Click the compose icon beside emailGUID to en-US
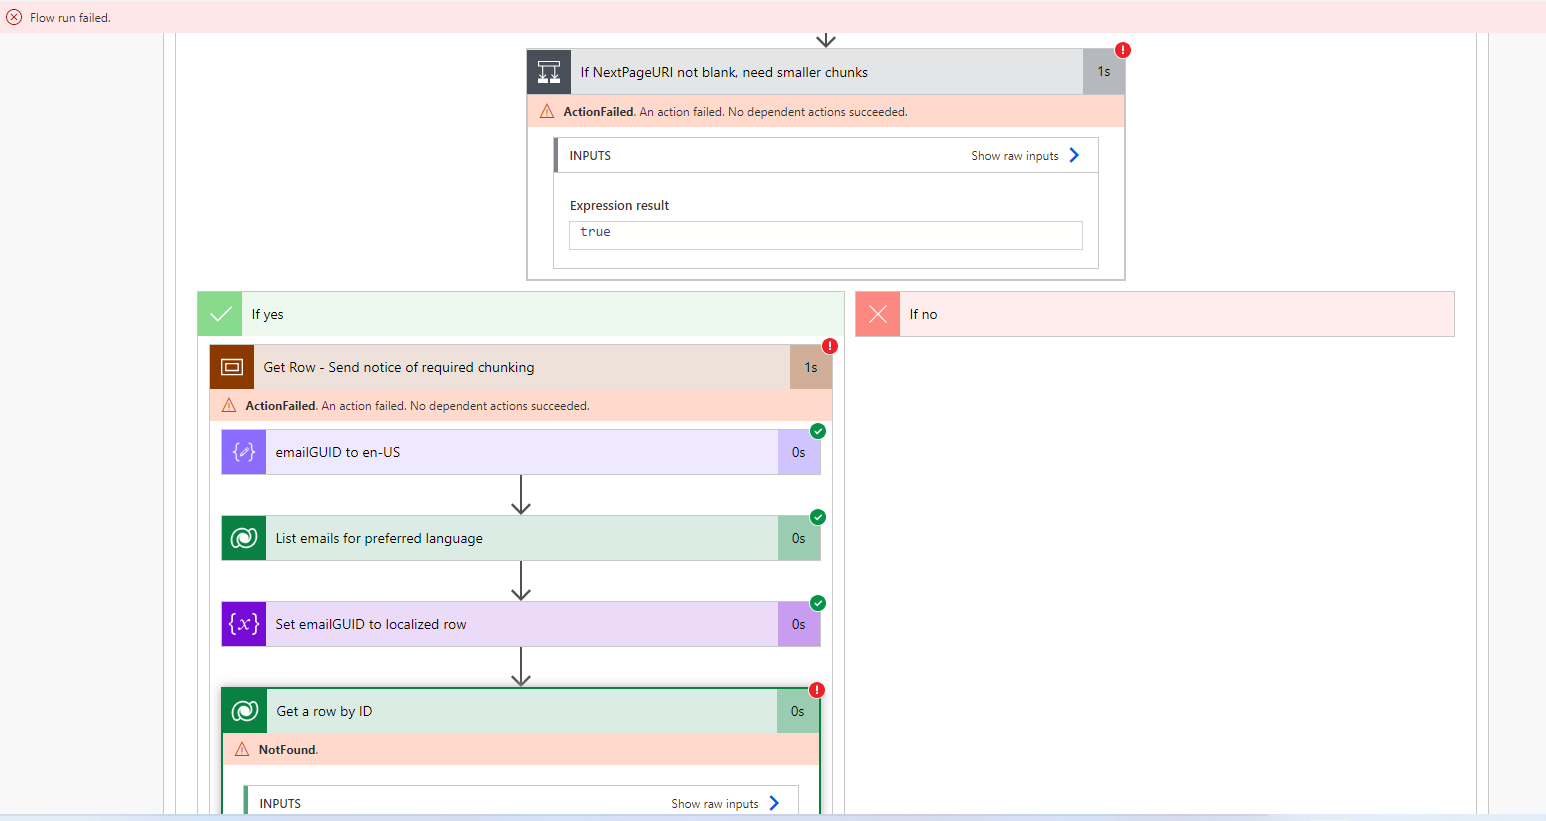 pos(243,451)
